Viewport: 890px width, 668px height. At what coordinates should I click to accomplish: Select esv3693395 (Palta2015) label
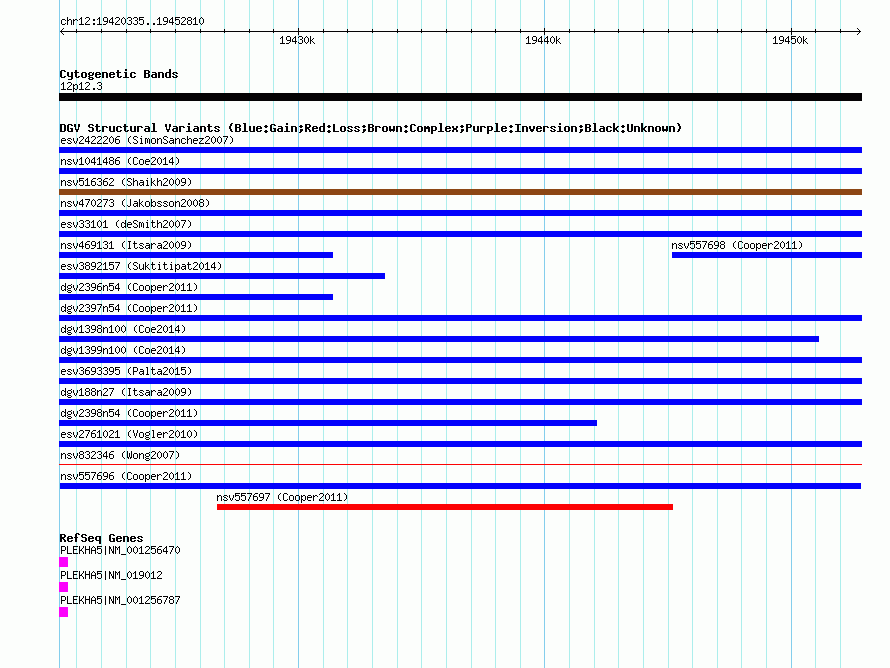pos(126,371)
